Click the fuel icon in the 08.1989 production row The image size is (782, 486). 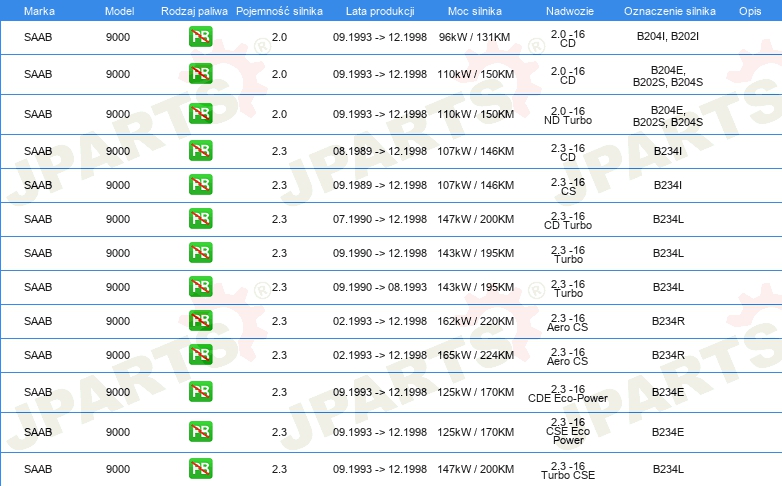200,151
